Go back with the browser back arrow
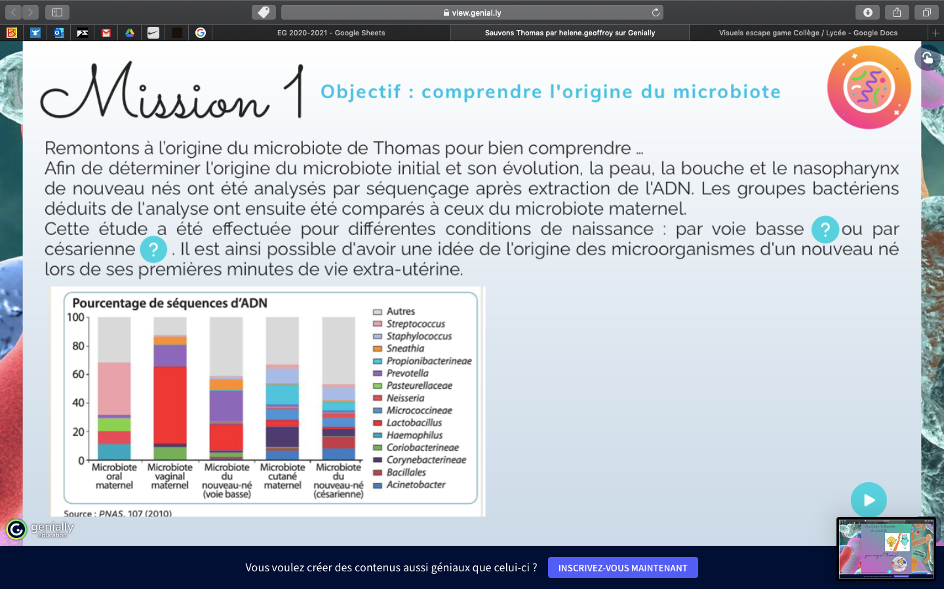Image resolution: width=945 pixels, height=589 pixels. [13, 12]
